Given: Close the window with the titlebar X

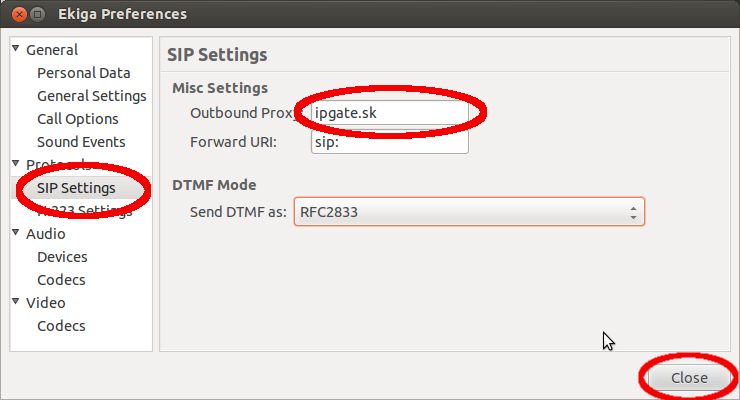Looking at the screenshot, I should [x=19, y=15].
